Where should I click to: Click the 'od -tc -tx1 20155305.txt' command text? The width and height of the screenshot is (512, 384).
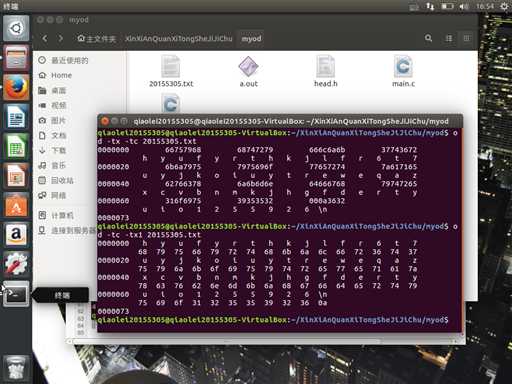[149, 235]
